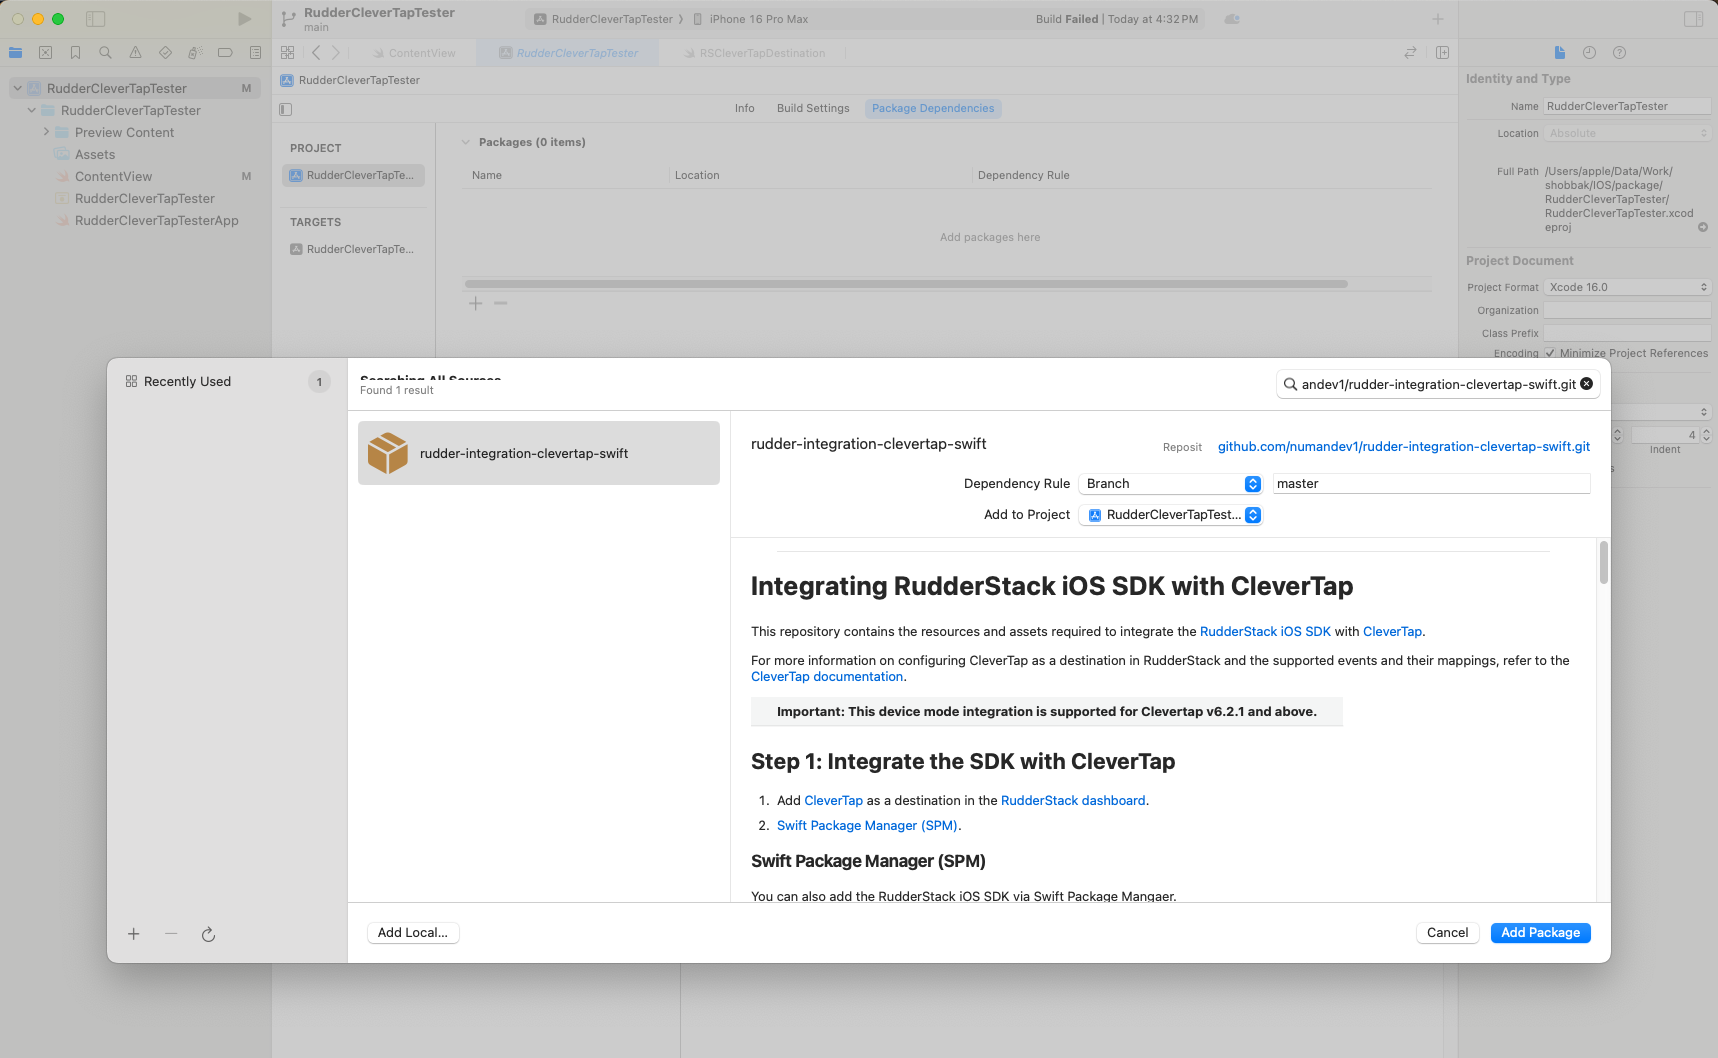Open the Add to Project dropdown

click(x=1170, y=515)
